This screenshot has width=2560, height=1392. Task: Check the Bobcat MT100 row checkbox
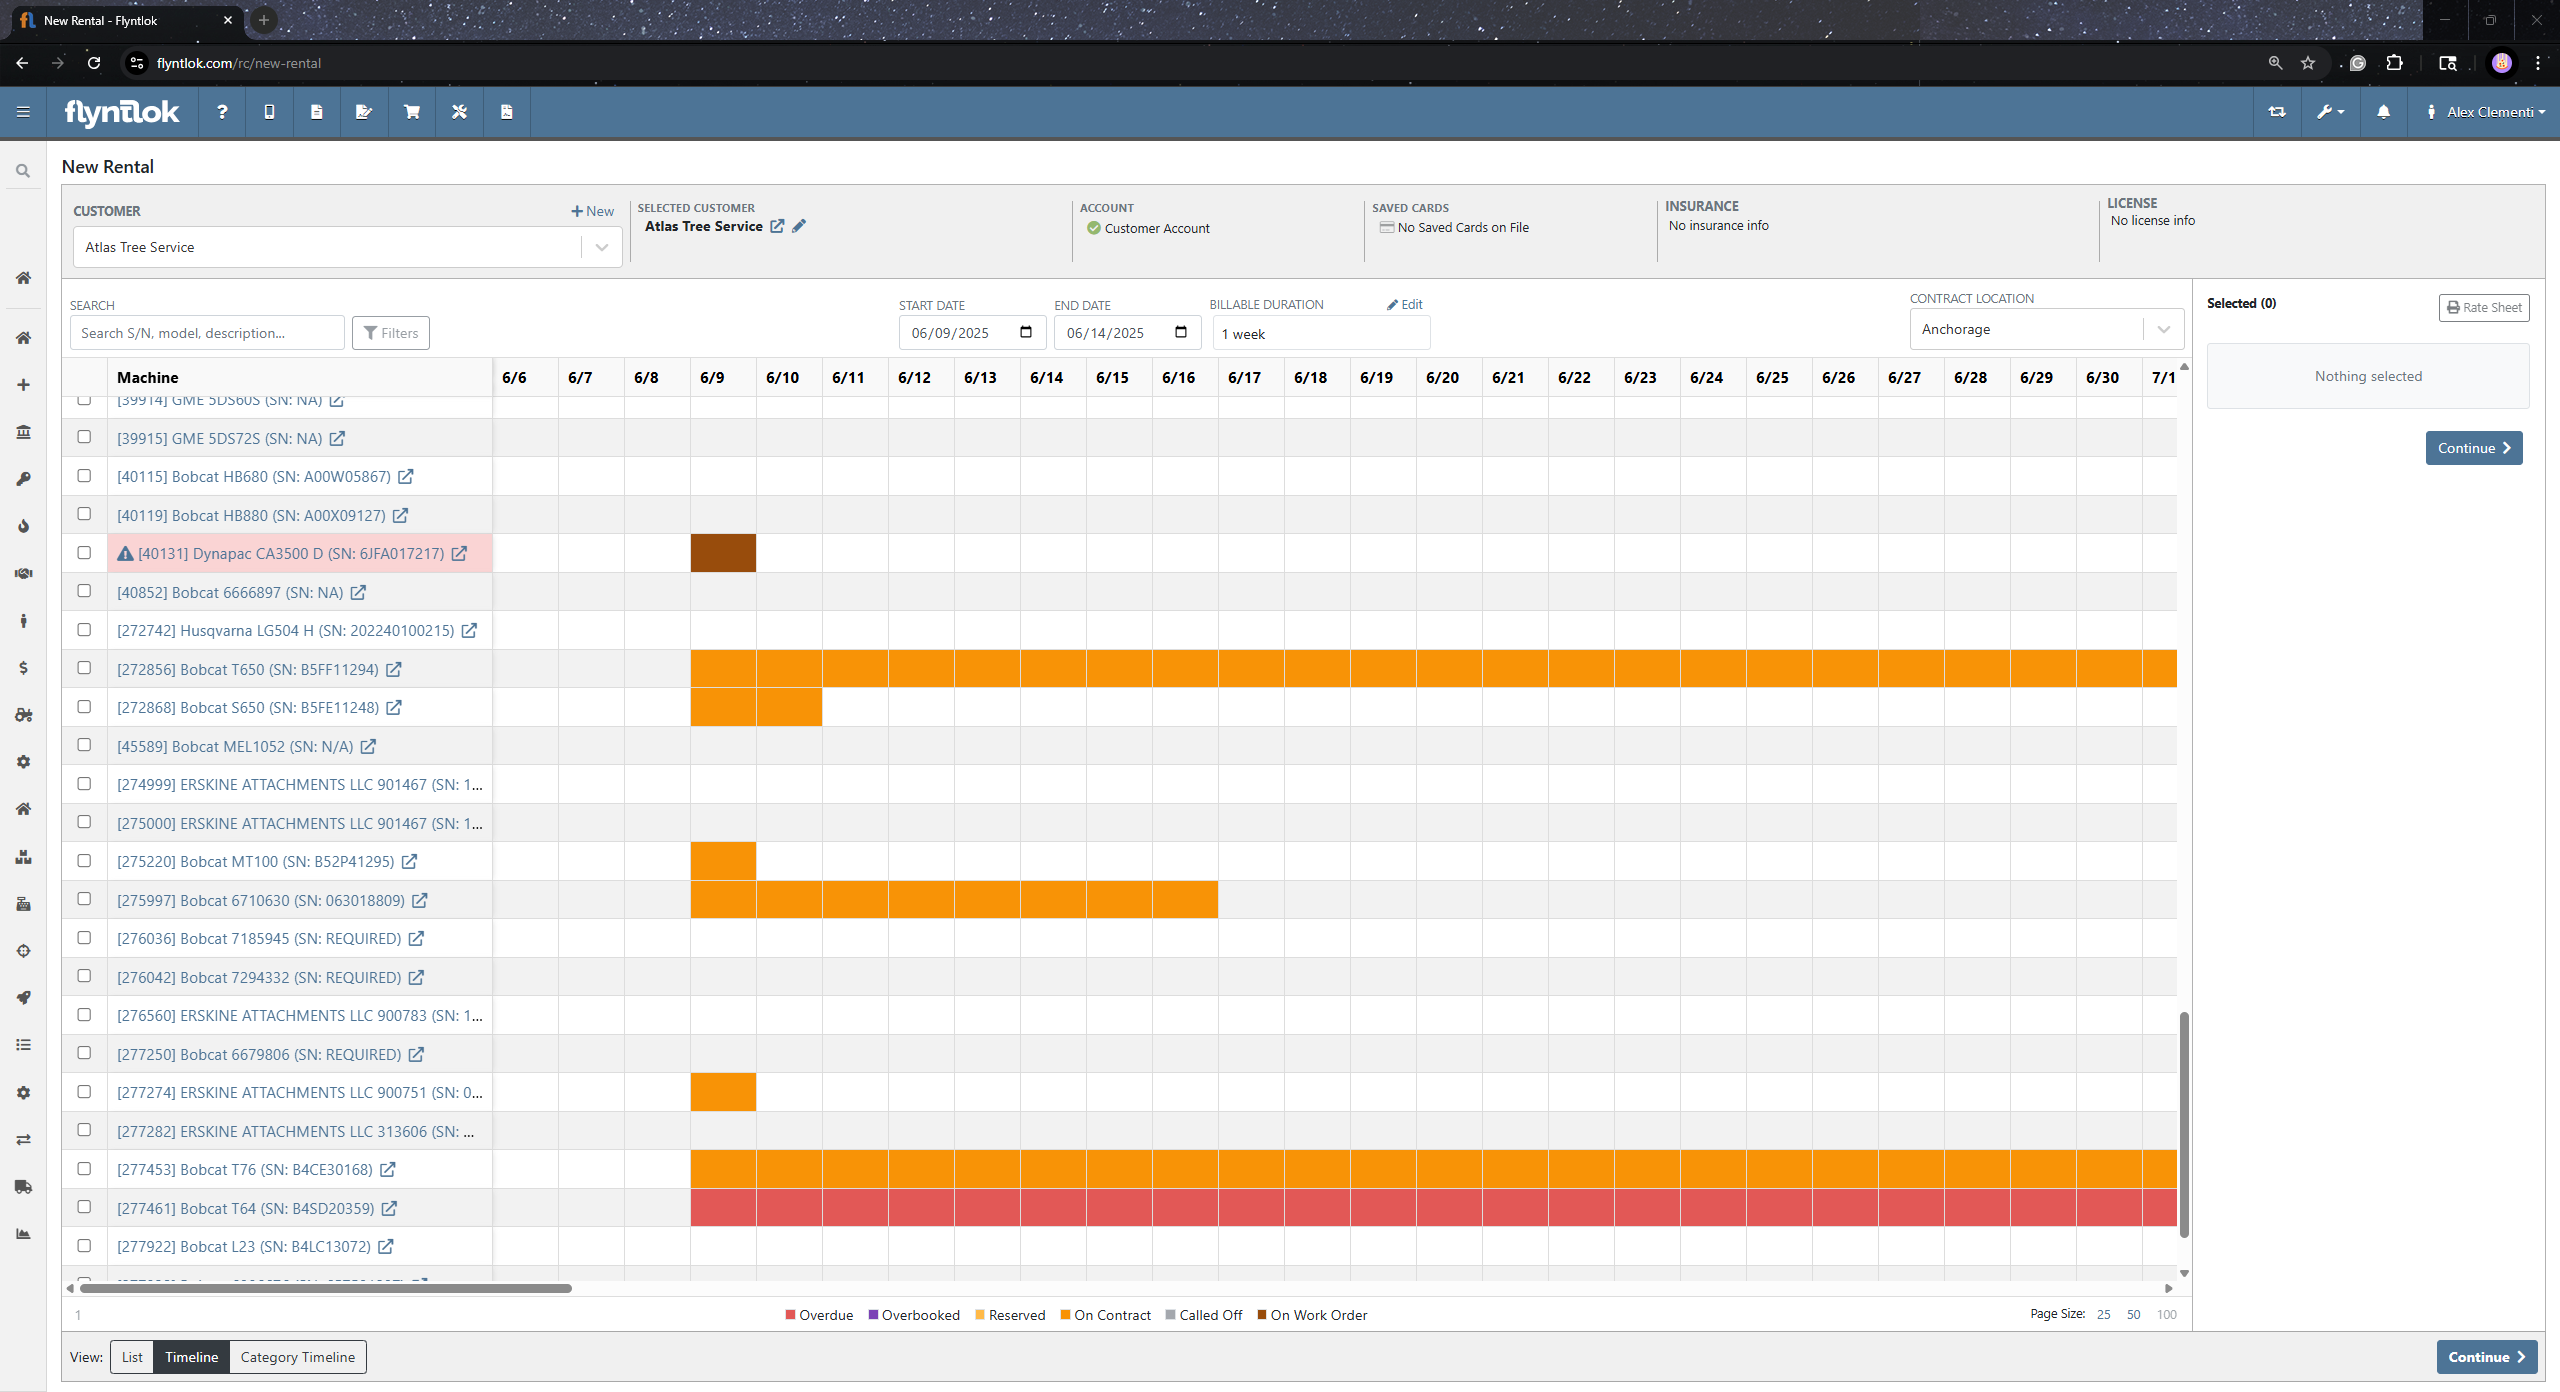(84, 861)
